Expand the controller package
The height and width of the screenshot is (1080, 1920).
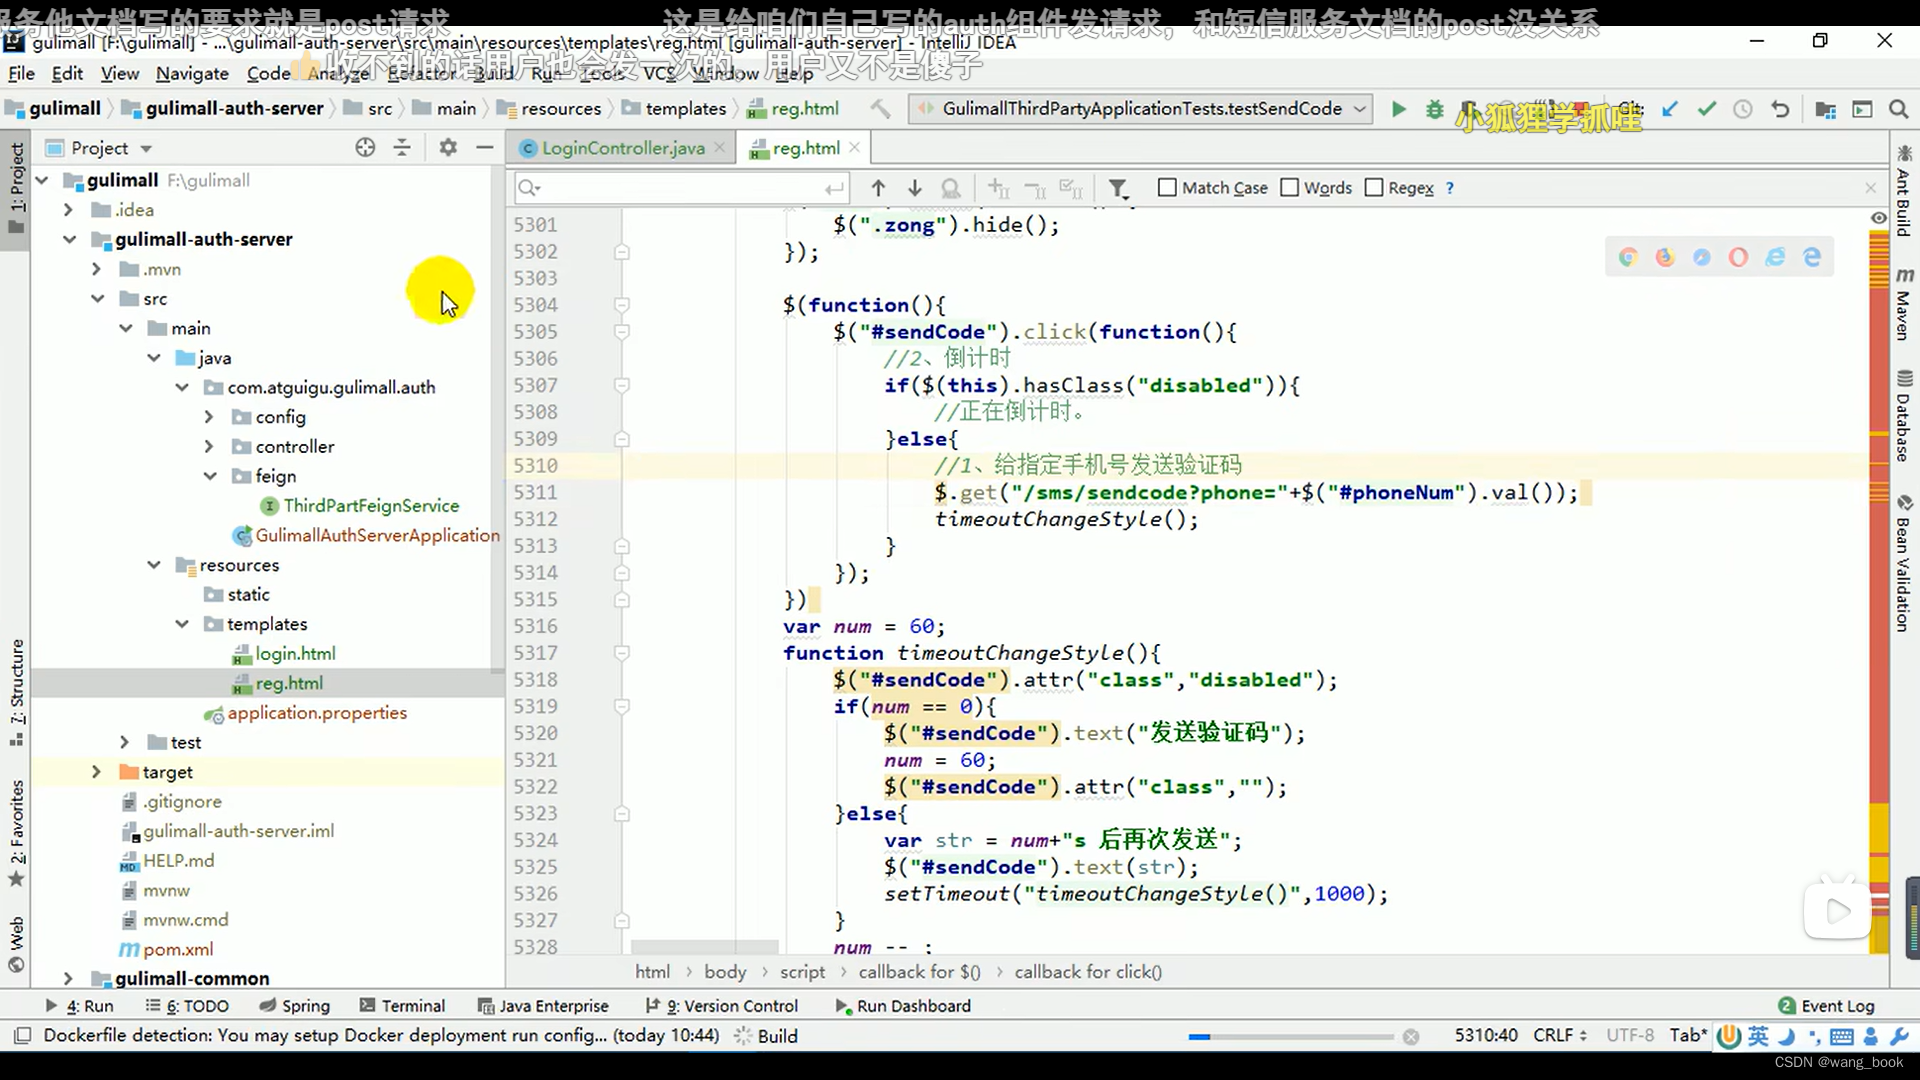pyautogui.click(x=208, y=447)
